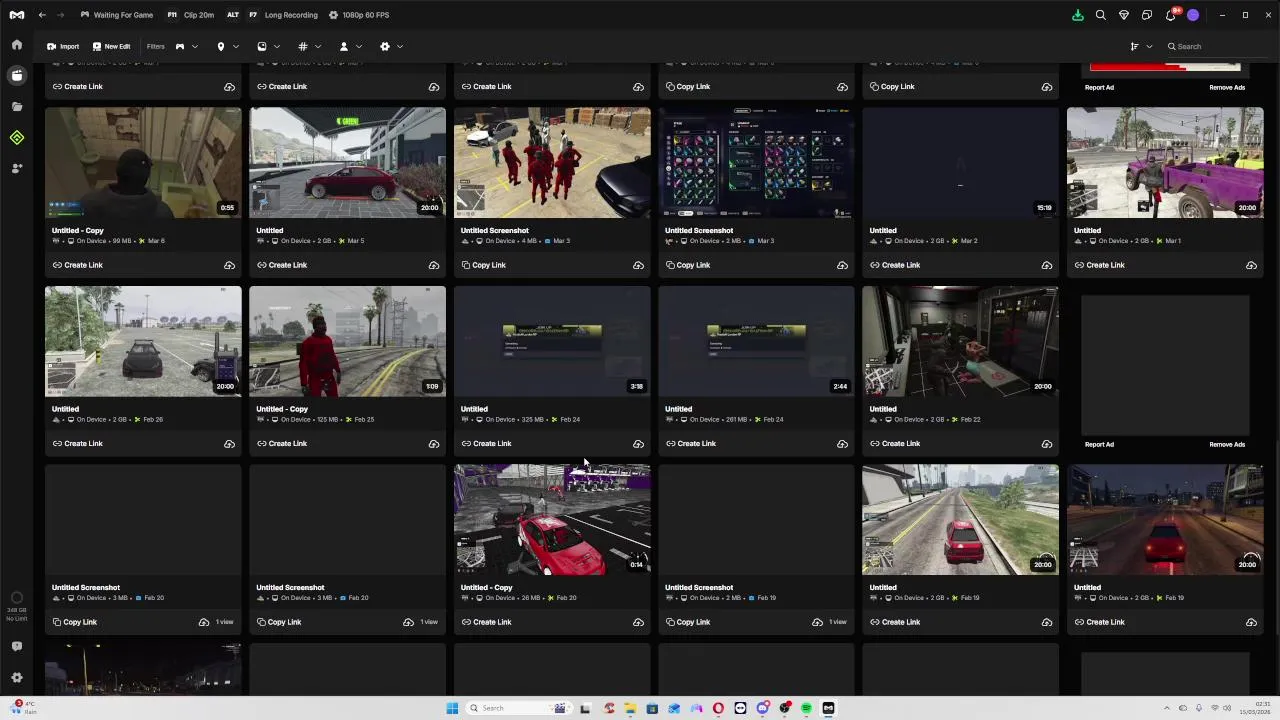The image size is (1280, 720).
Task: Open thumbnail of red-suited man on street
Action: coord(347,341)
